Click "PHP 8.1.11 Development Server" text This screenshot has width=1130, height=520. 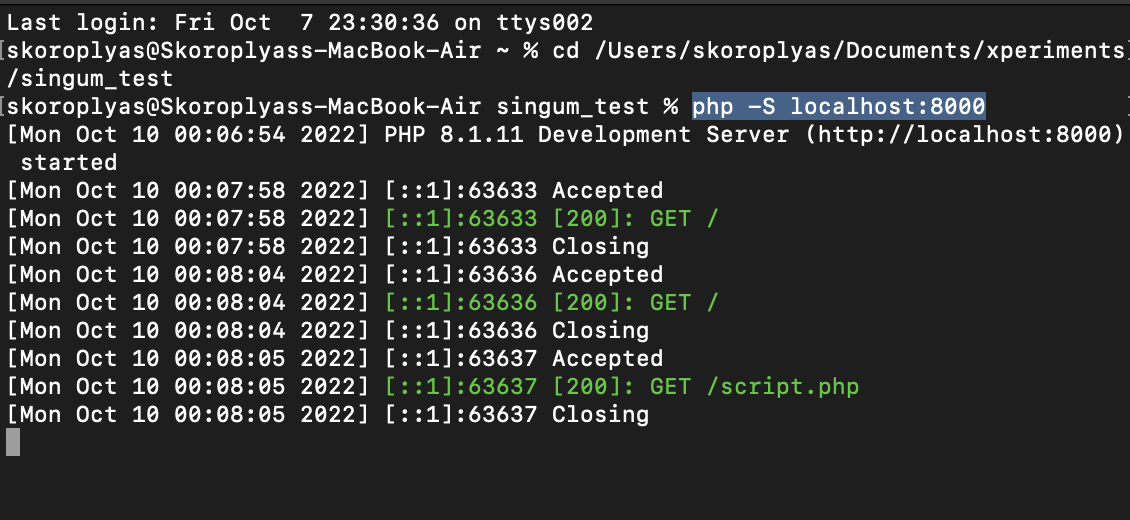point(537,134)
